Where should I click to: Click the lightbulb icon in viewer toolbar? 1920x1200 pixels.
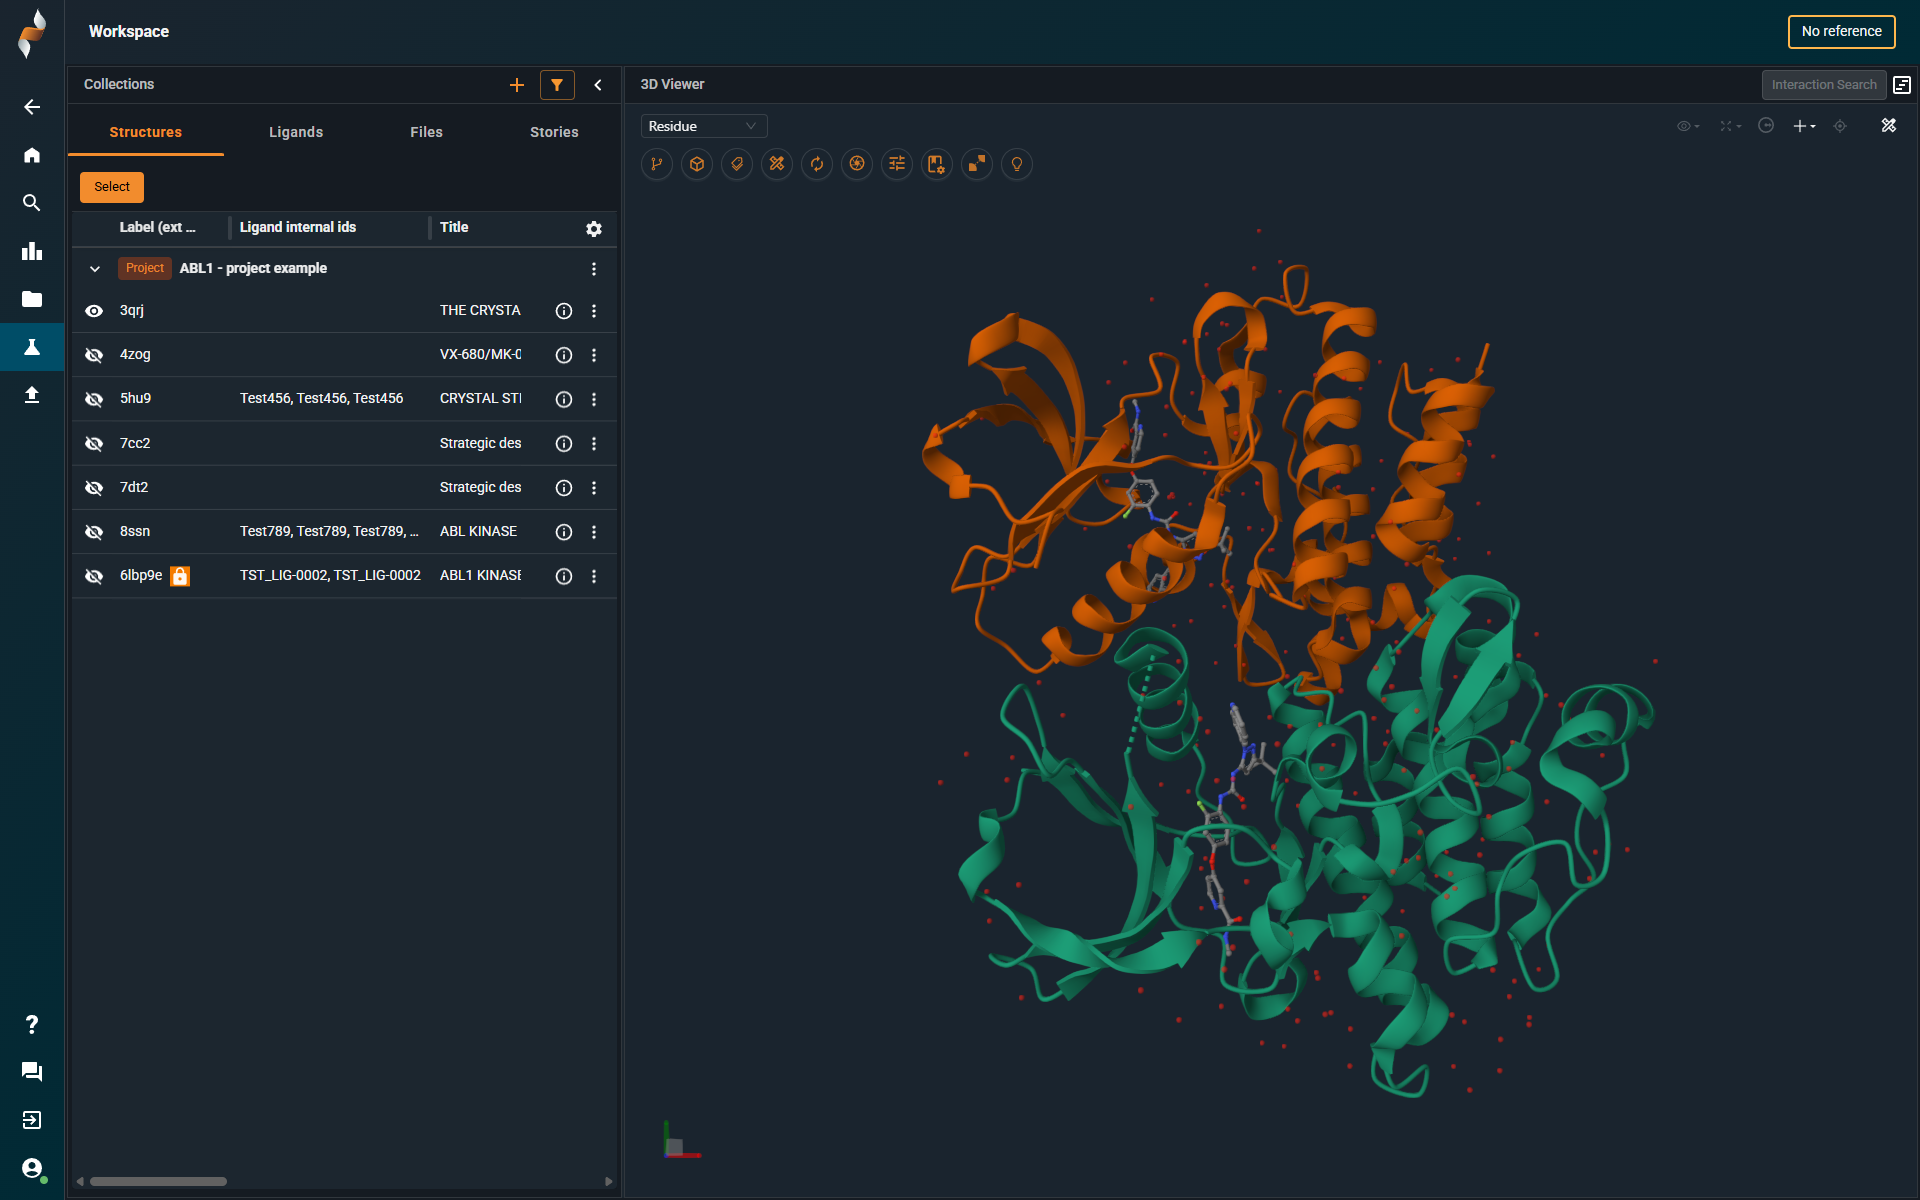1017,164
